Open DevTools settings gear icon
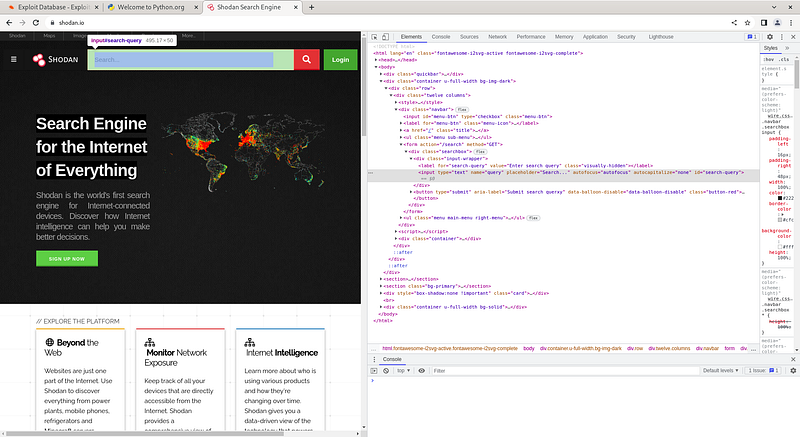Screen dimensions: 800x437 (770, 37)
